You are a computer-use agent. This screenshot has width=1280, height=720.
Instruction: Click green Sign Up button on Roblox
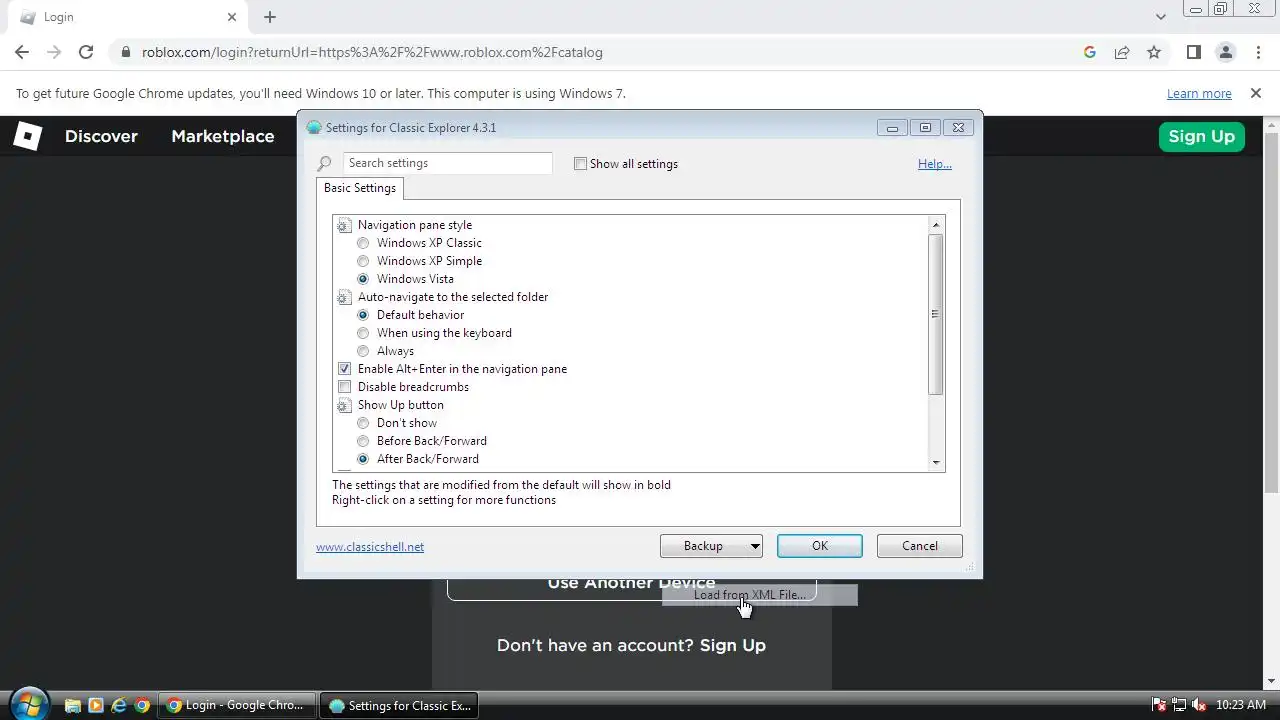click(1202, 136)
